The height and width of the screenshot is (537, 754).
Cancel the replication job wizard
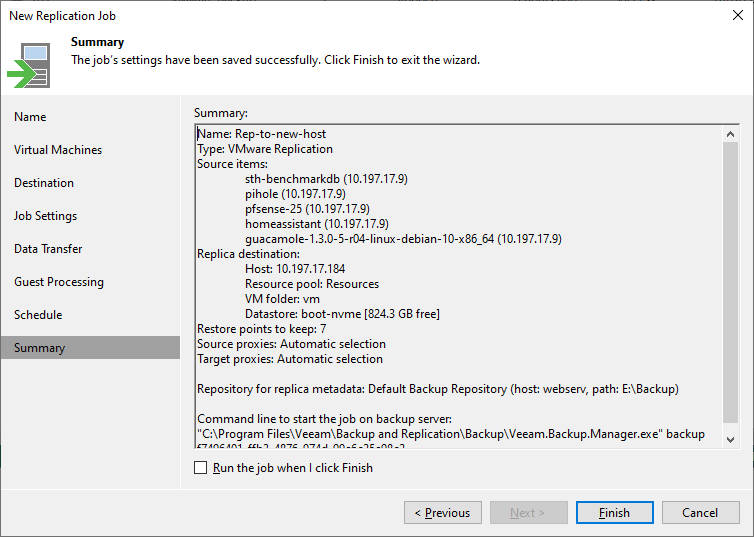[x=700, y=513]
